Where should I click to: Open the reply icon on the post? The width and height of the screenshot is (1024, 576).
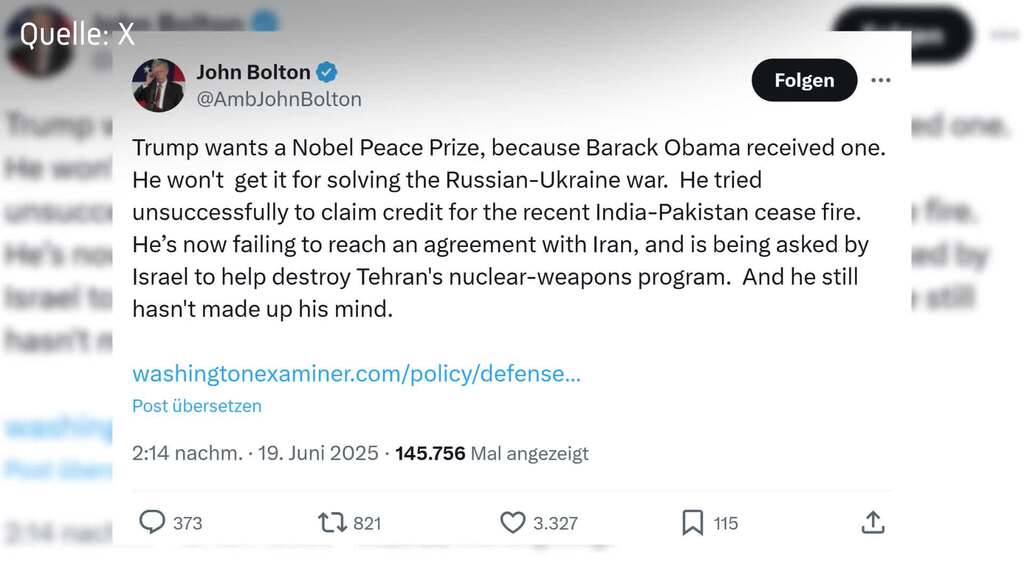click(x=152, y=522)
